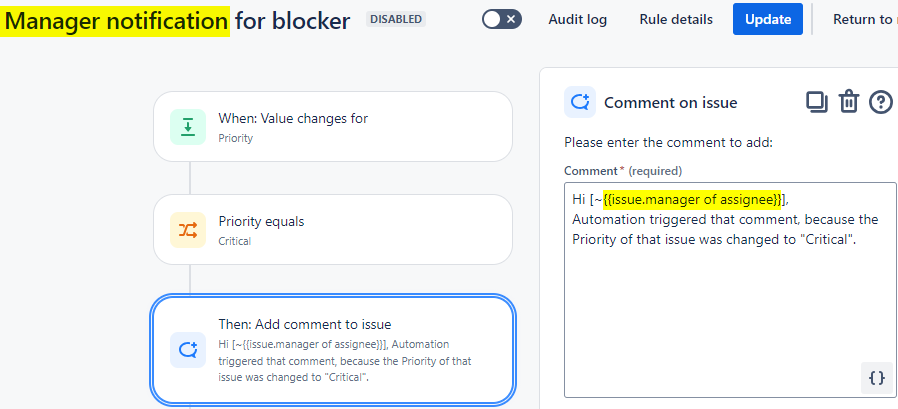Image resolution: width=898 pixels, height=409 pixels.
Task: Open help for Comment on issue
Action: pyautogui.click(x=880, y=102)
